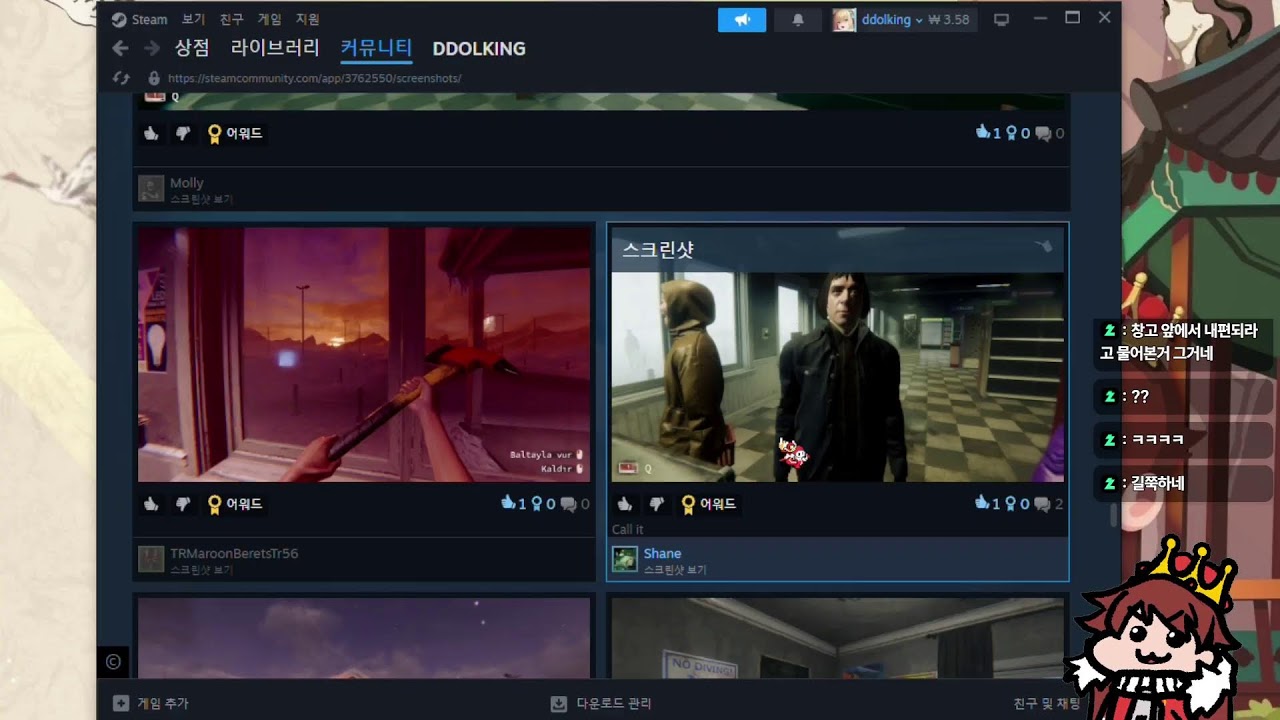
Task: Open comments count on Molly's screenshot
Action: click(x=1050, y=133)
